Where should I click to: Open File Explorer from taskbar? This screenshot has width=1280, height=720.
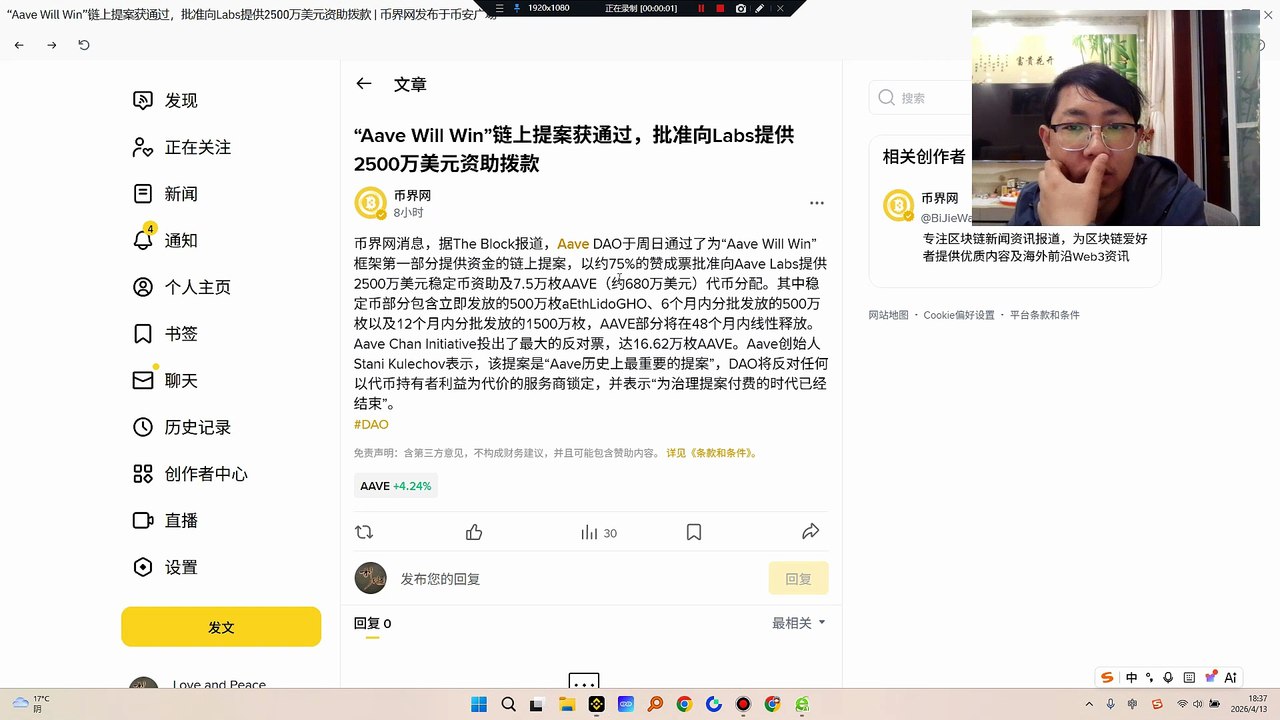567,705
